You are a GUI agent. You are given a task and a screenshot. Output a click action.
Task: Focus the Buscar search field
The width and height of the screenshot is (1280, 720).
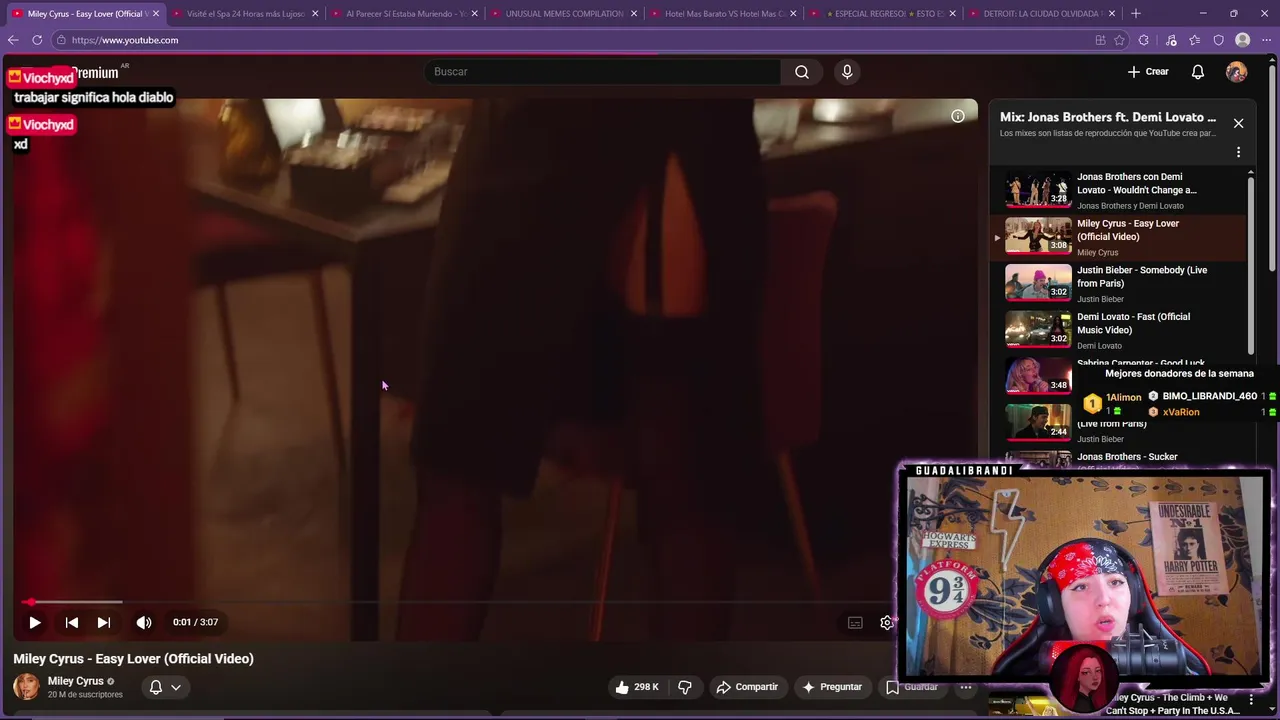click(x=603, y=72)
